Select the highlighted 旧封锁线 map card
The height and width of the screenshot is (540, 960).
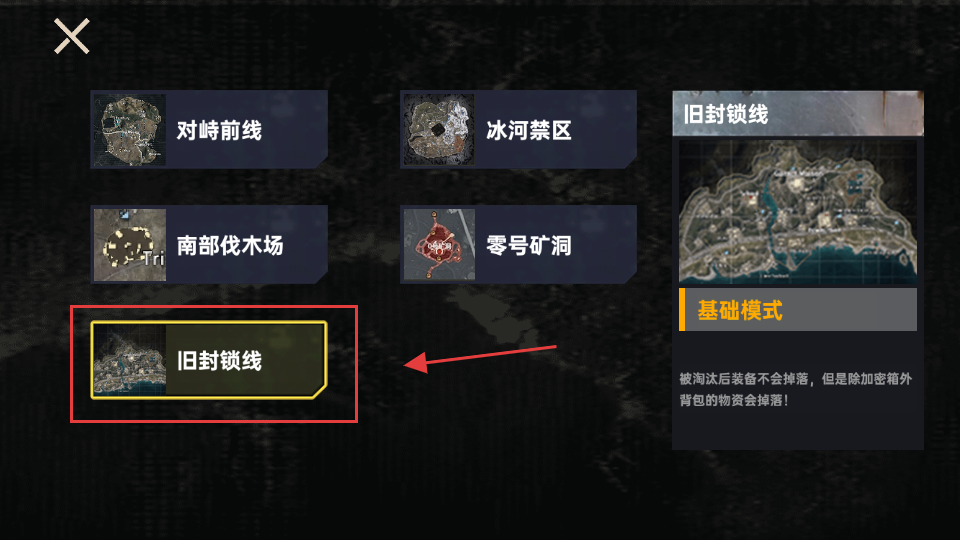tap(209, 360)
